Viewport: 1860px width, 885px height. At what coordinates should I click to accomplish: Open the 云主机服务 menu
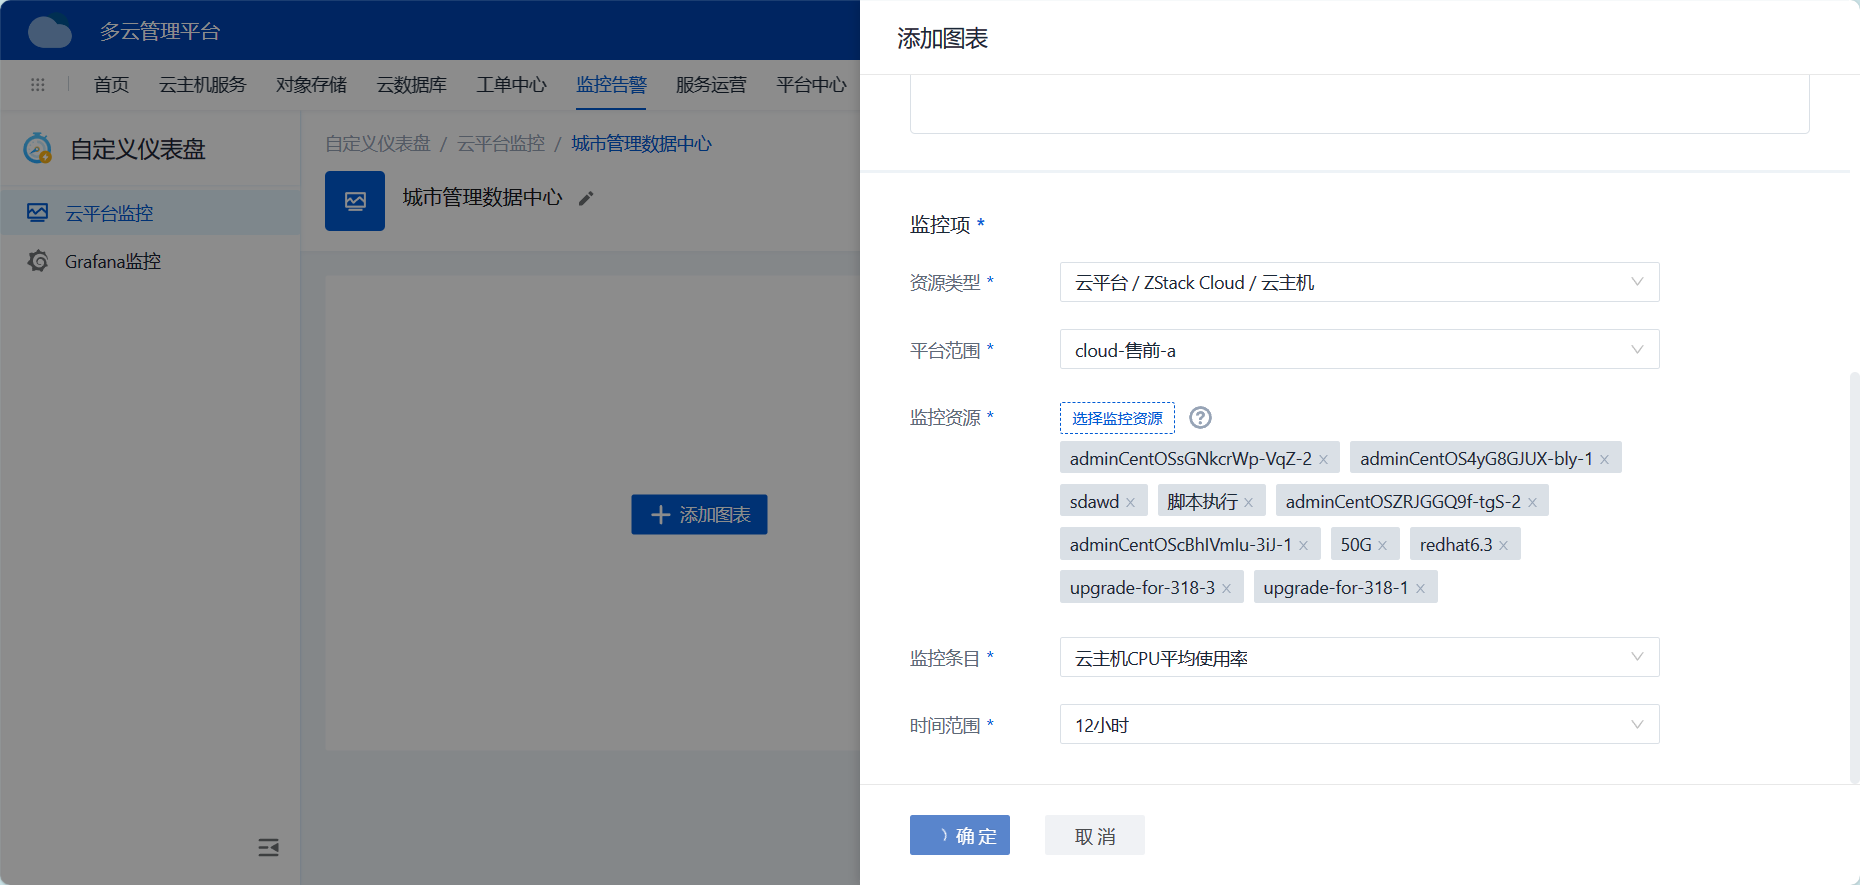coord(202,85)
